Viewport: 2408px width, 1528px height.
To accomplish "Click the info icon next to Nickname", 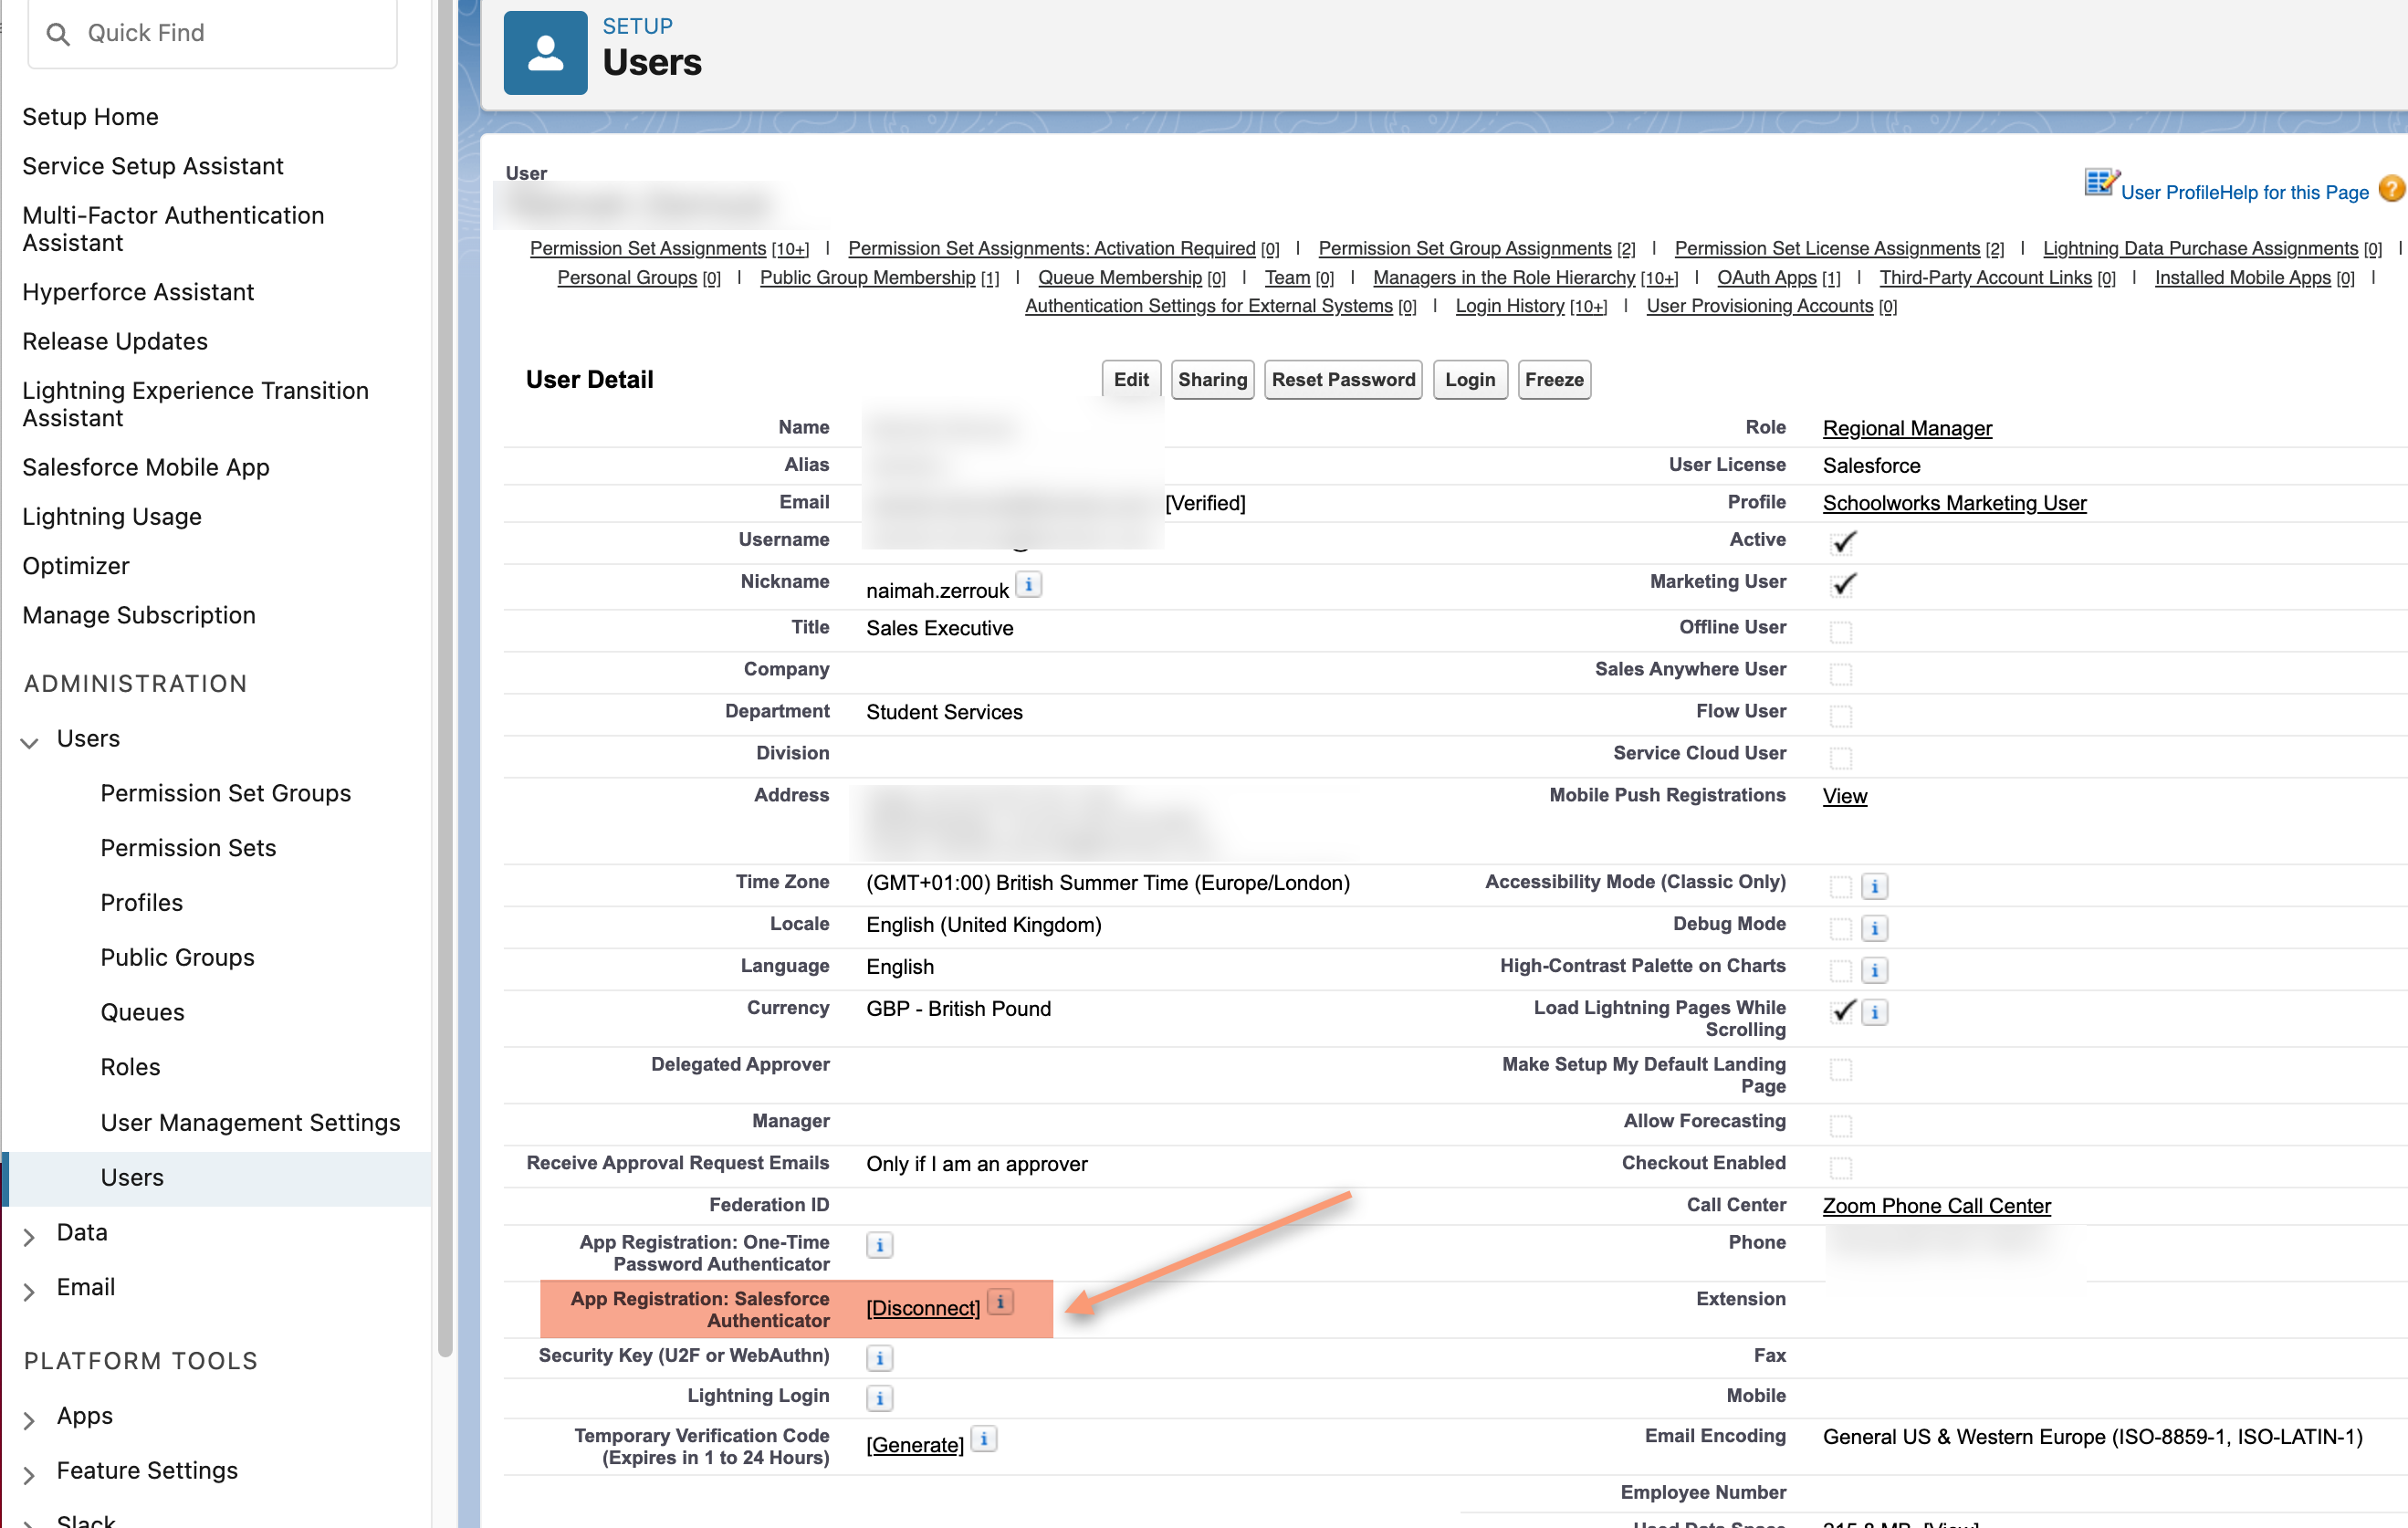I will [1028, 584].
